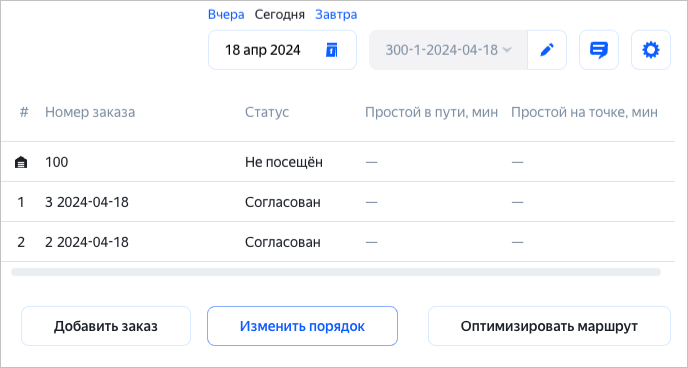The image size is (688, 368).
Task: Switch to Завтра date
Action: [x=336, y=14]
